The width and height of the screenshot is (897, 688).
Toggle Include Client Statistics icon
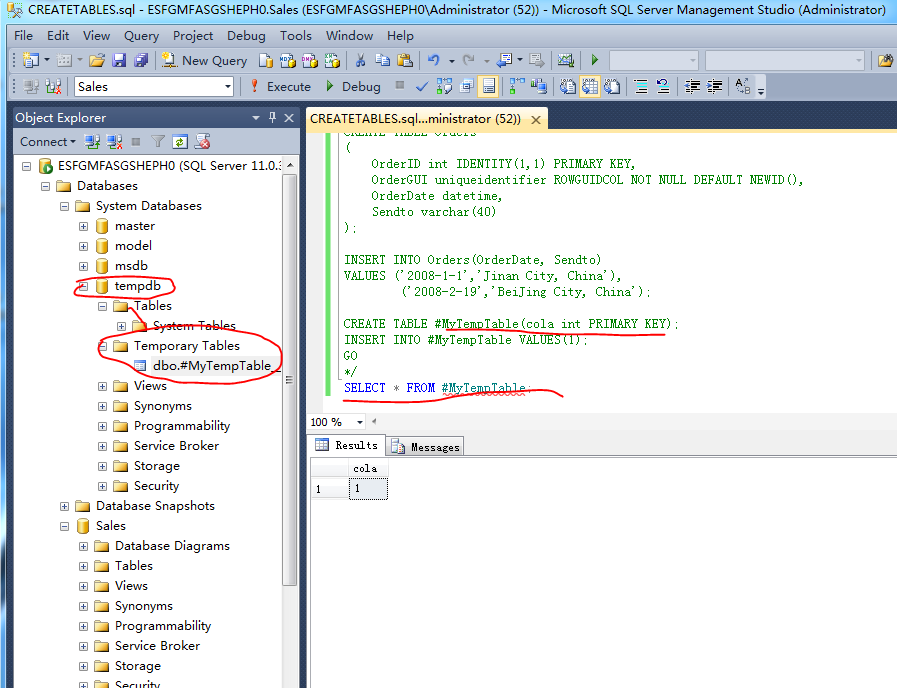(538, 87)
